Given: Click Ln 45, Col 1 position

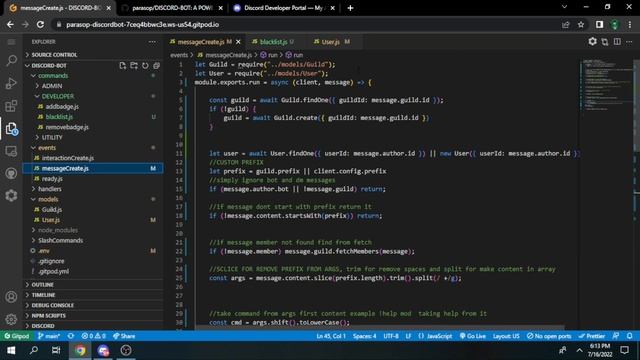Looking at the screenshot, I should [x=331, y=336].
